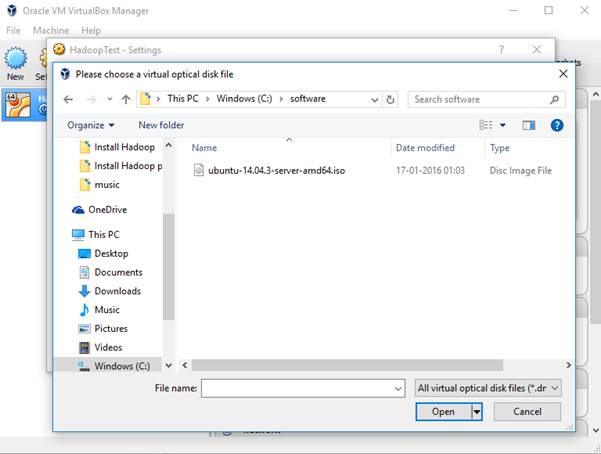Open file dialog Help icon

tap(557, 125)
